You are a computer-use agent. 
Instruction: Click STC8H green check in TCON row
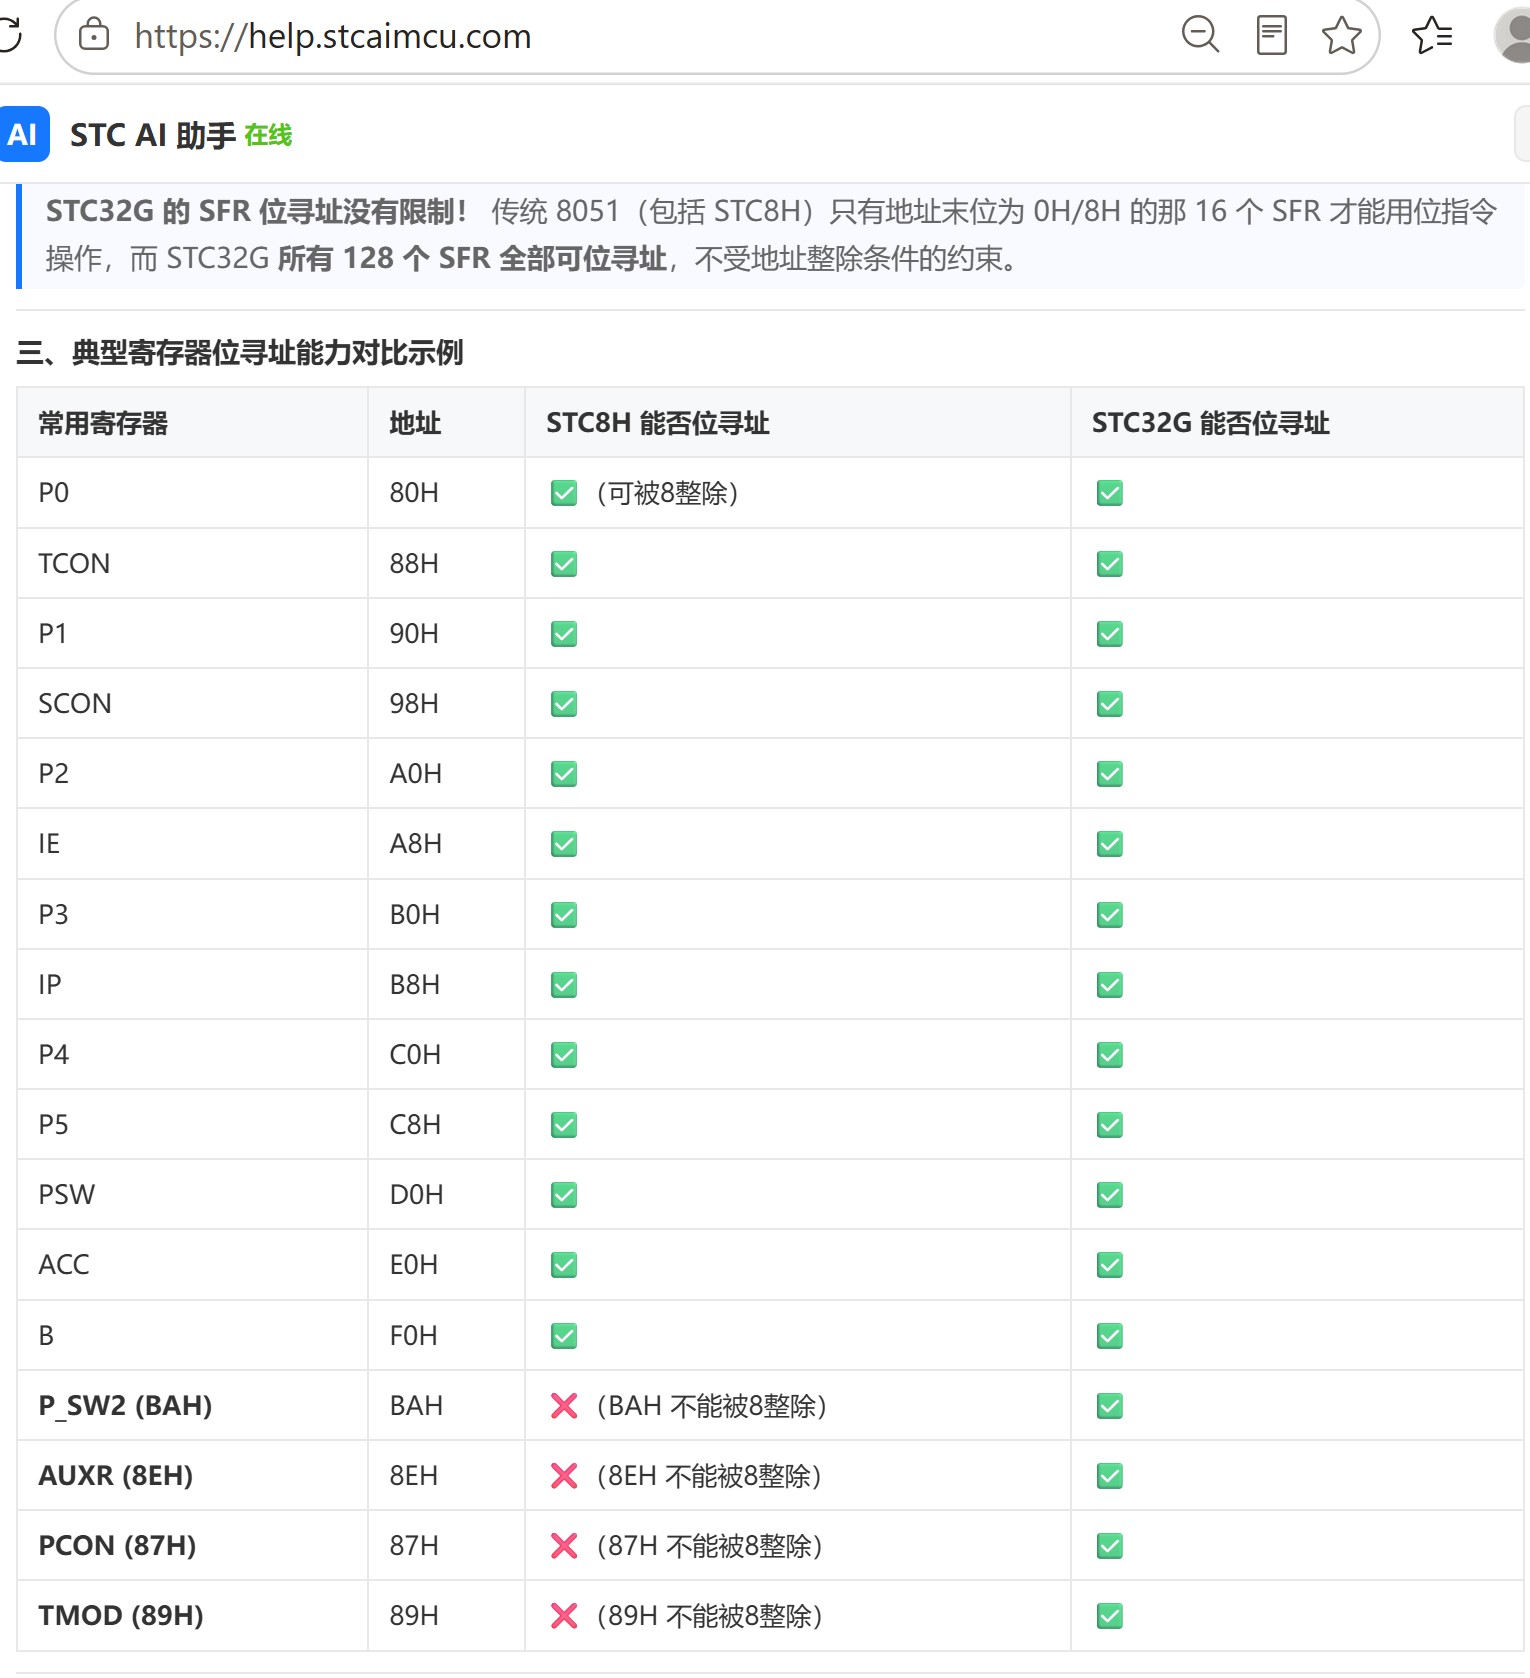[x=564, y=564]
